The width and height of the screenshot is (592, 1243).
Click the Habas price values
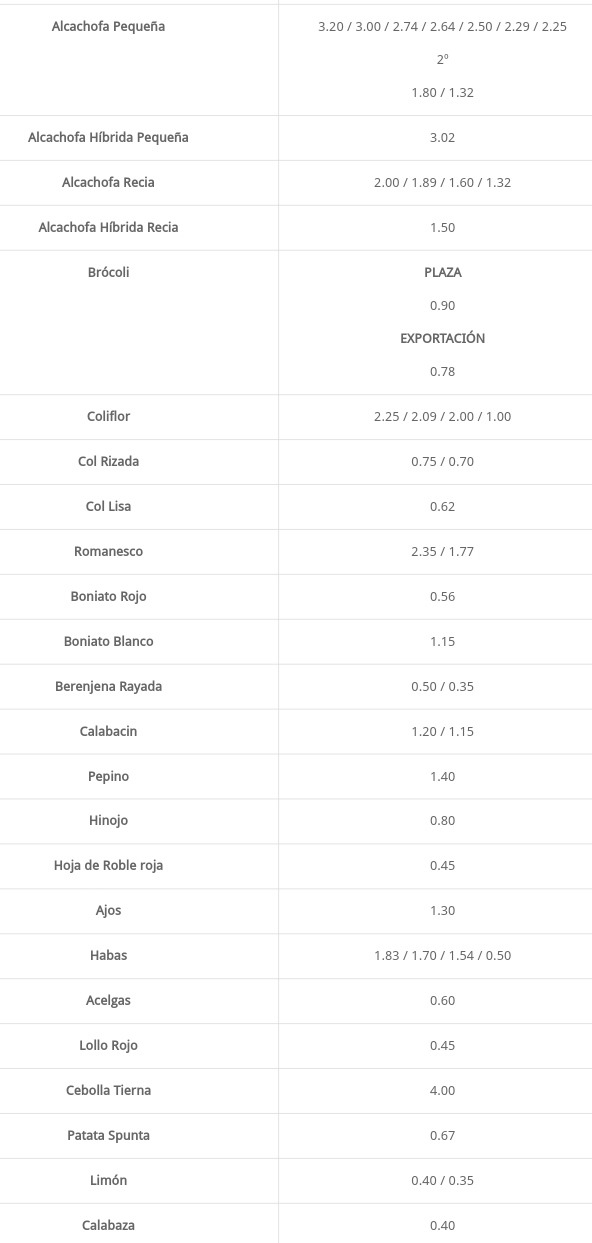click(442, 956)
